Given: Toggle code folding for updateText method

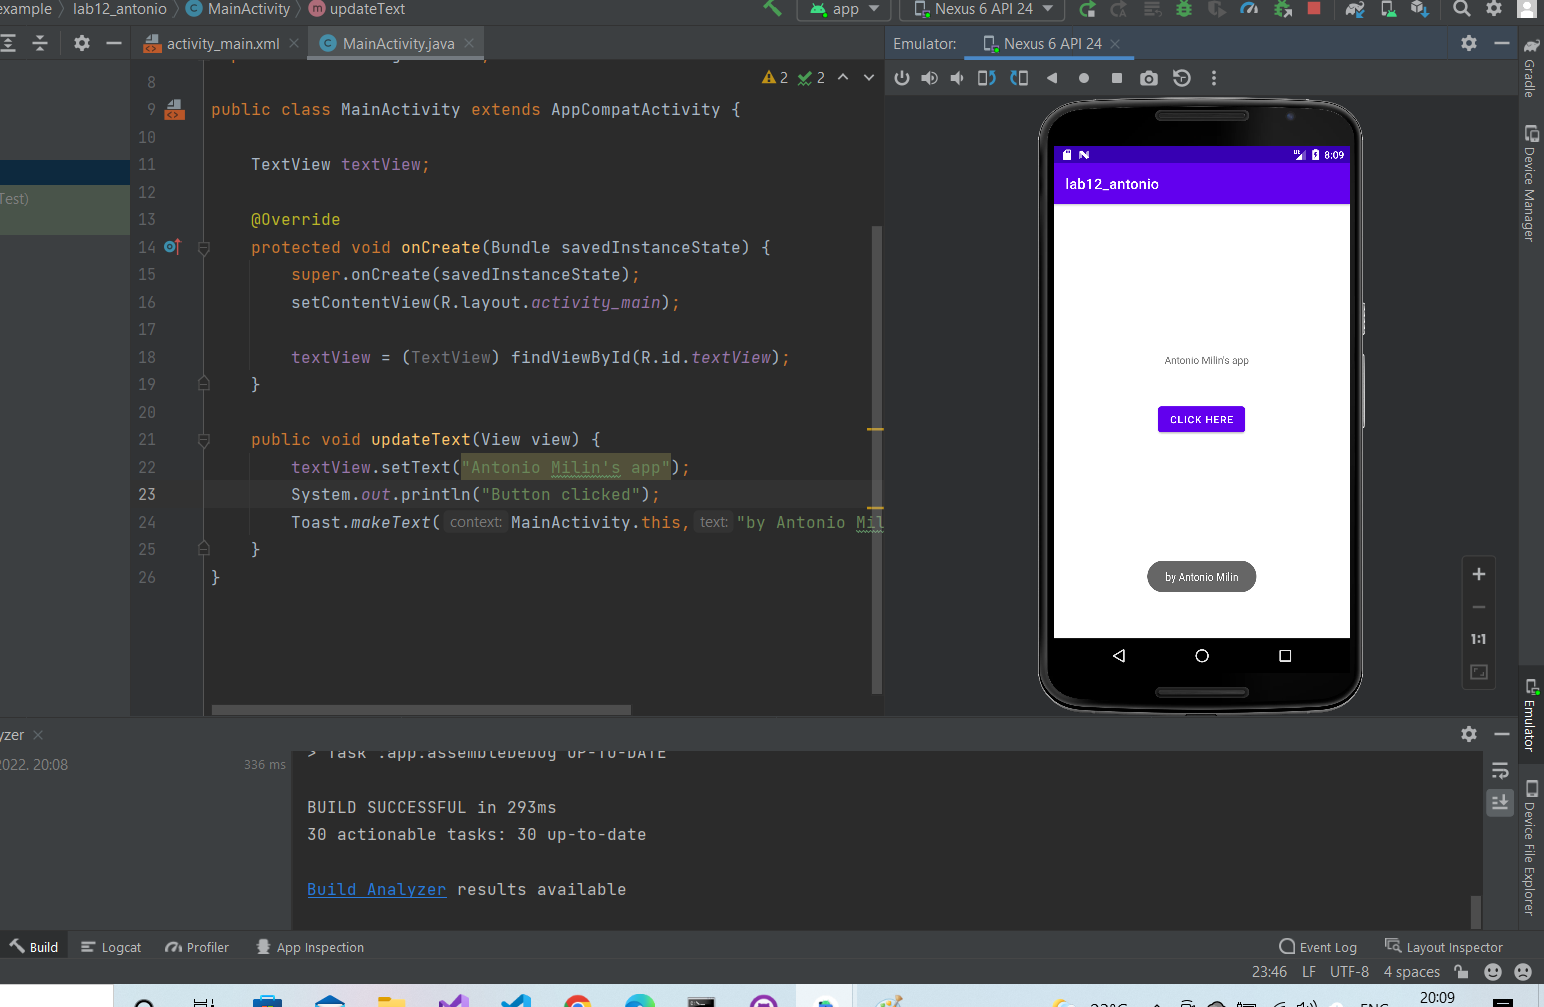Looking at the screenshot, I should [x=204, y=440].
